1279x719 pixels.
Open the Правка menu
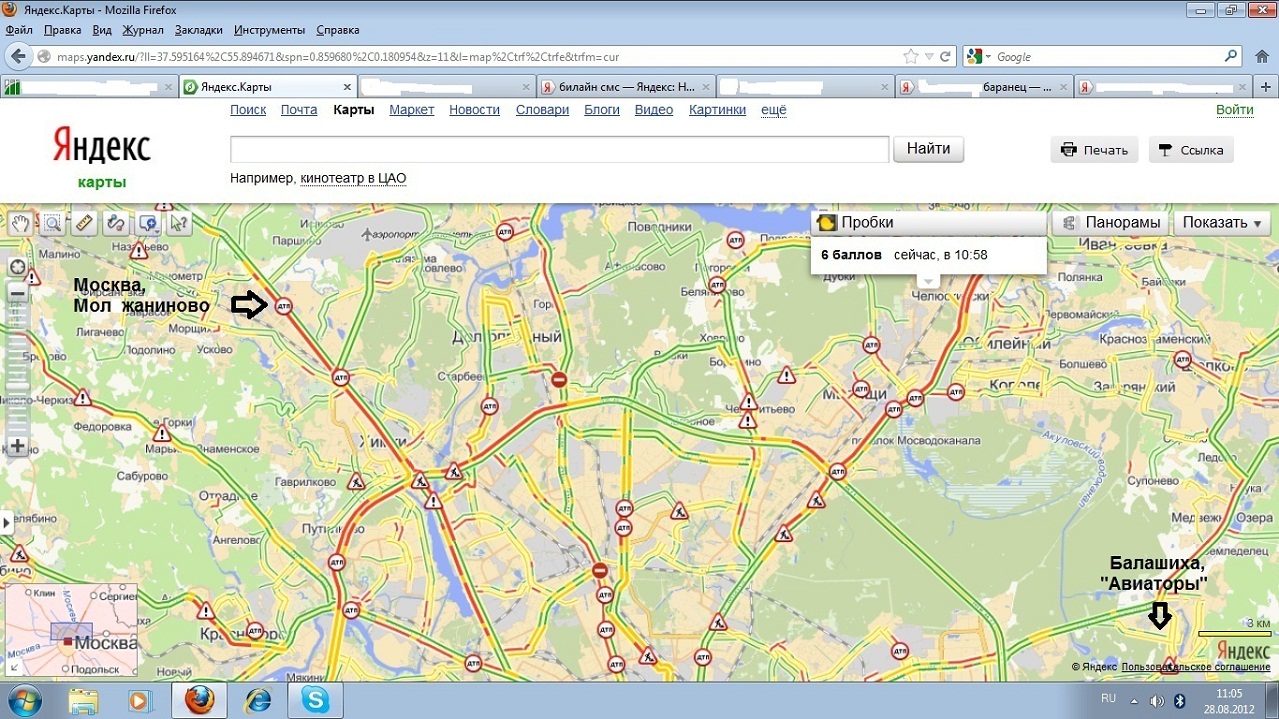[63, 30]
